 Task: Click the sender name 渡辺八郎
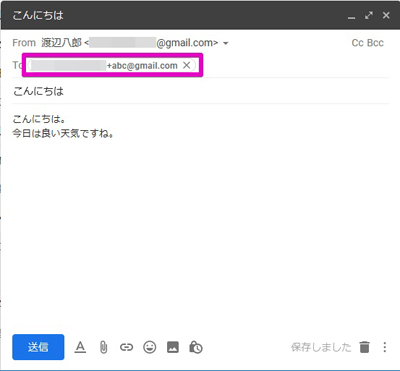click(x=61, y=43)
